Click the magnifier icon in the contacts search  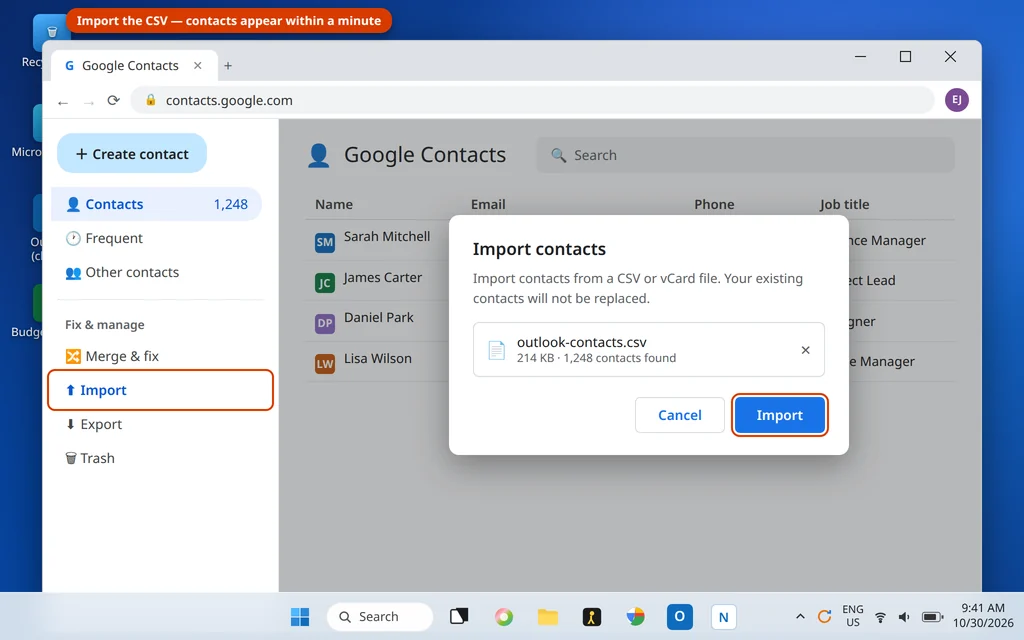pyautogui.click(x=558, y=155)
